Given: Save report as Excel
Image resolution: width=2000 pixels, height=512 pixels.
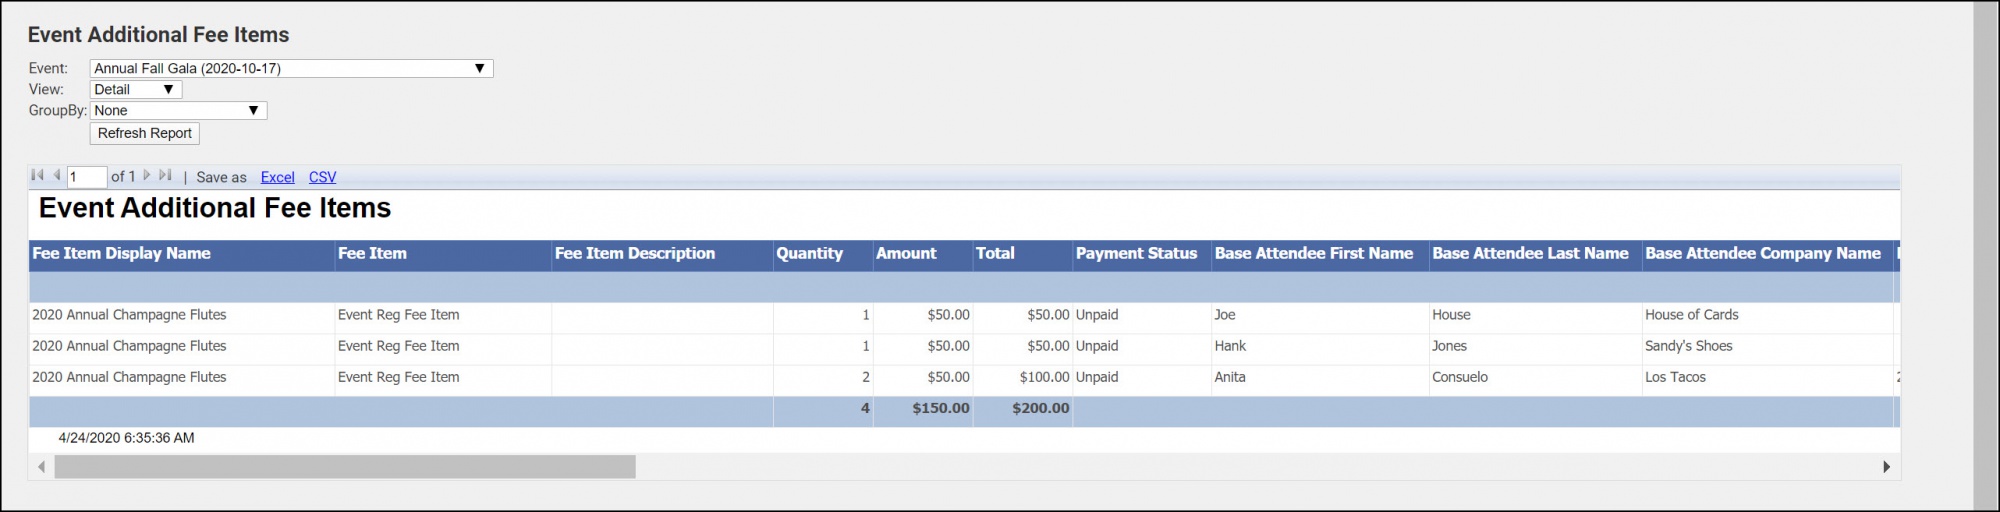Looking at the screenshot, I should (x=277, y=177).
